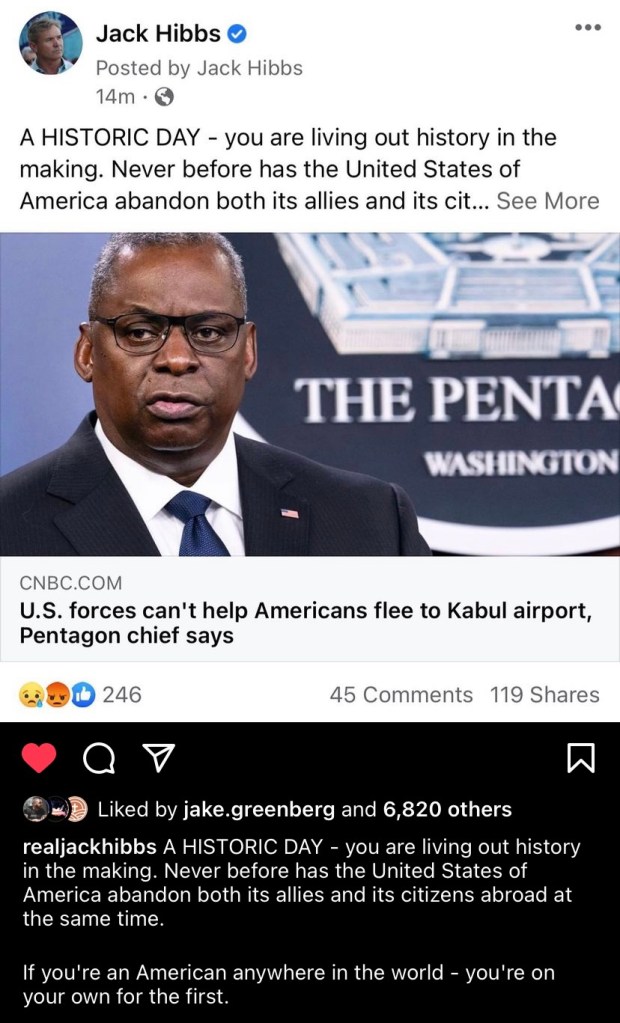
Task: Tap the comment bubble icon
Action: tap(99, 759)
